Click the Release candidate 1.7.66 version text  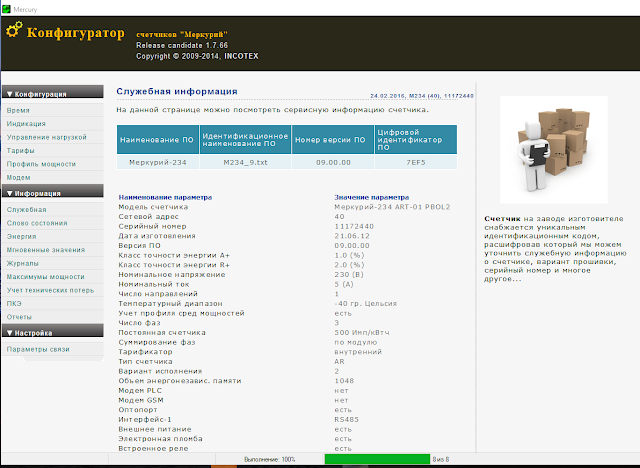click(x=182, y=45)
